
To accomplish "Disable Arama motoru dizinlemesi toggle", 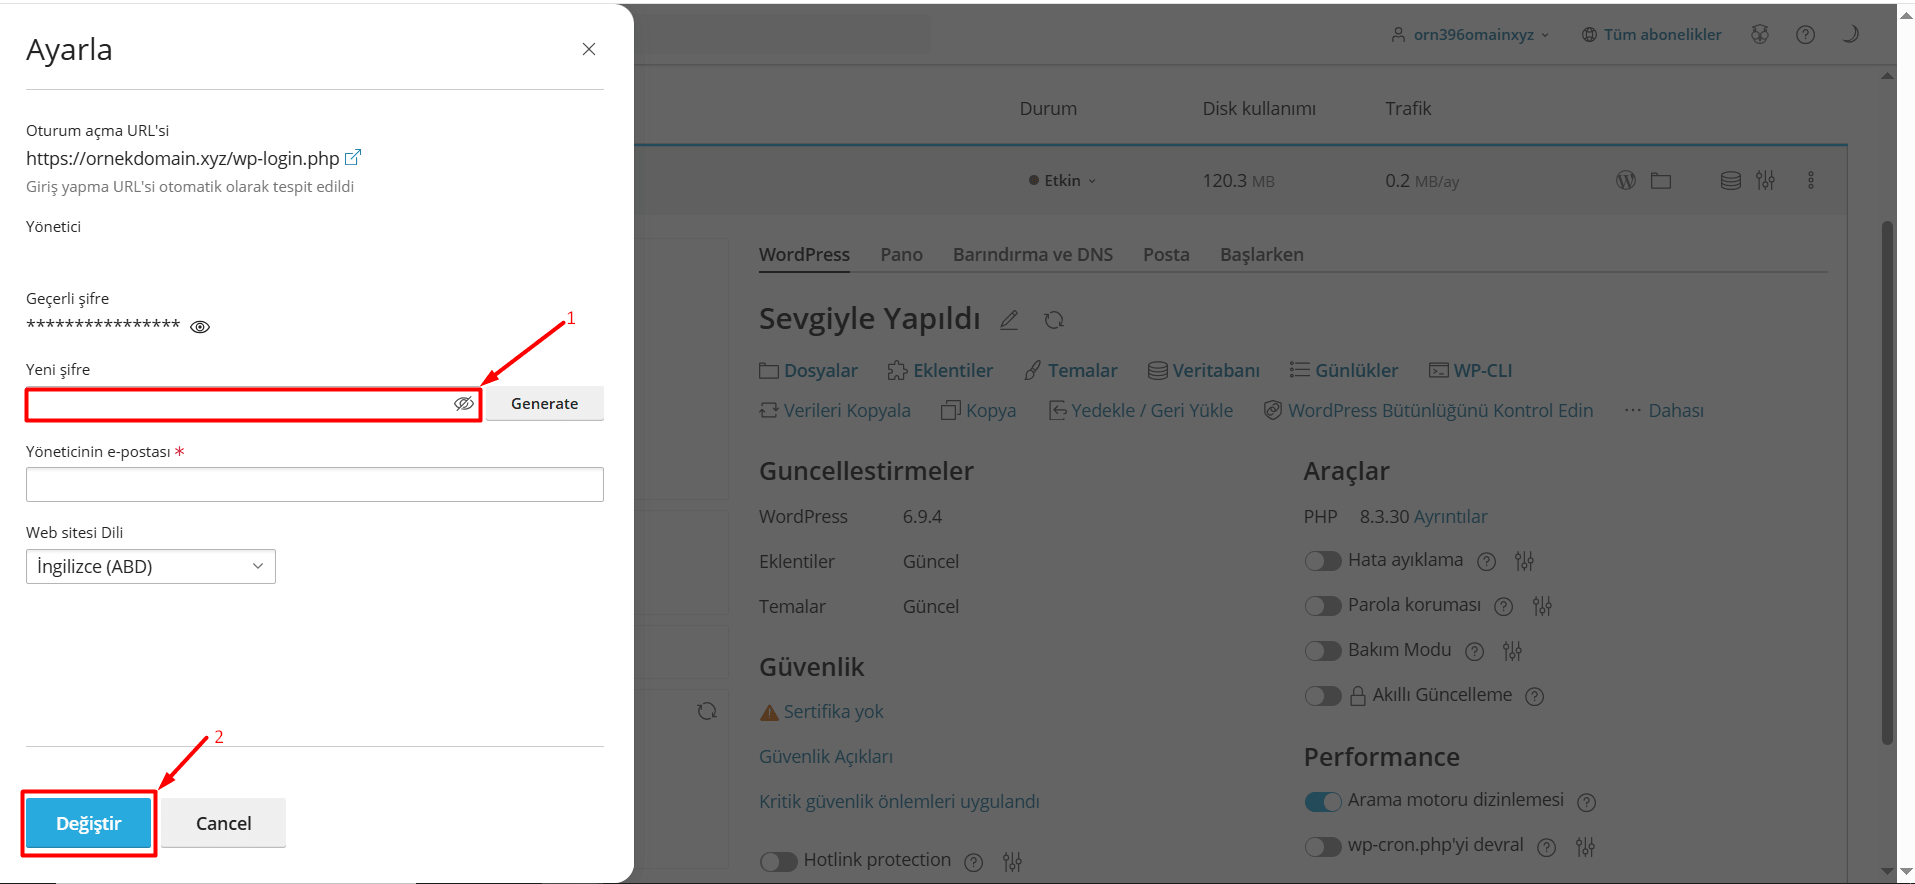I will click(1322, 801).
